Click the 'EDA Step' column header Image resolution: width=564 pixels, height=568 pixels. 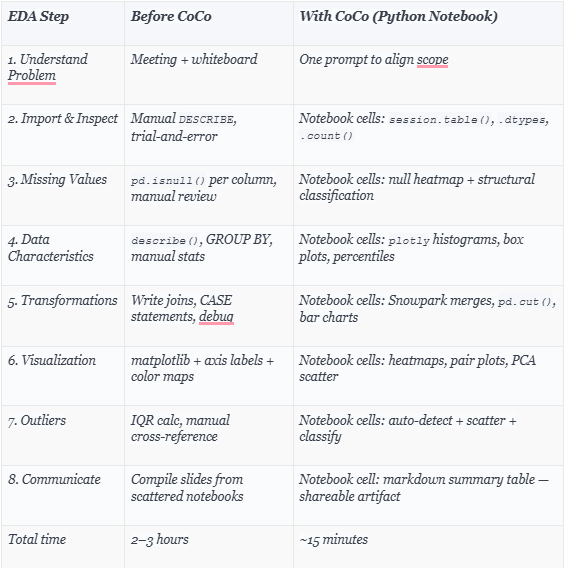[x=38, y=17]
